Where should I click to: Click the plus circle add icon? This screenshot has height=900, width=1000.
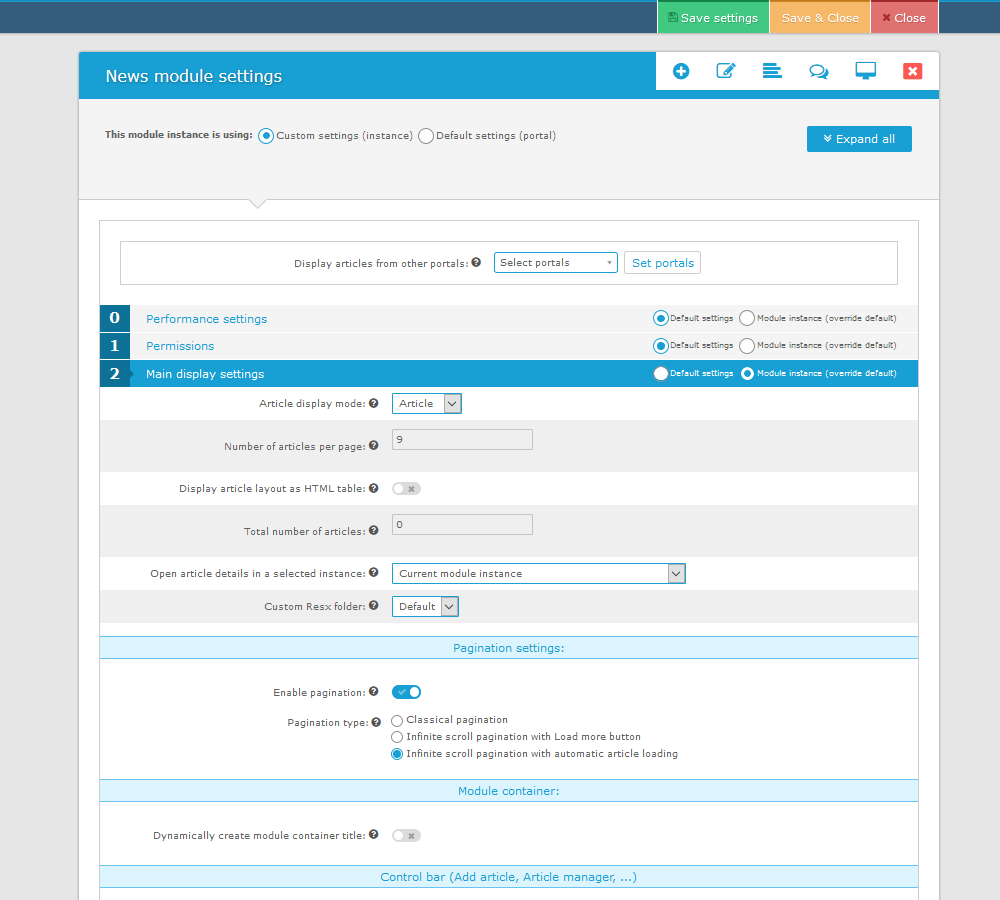pos(681,71)
